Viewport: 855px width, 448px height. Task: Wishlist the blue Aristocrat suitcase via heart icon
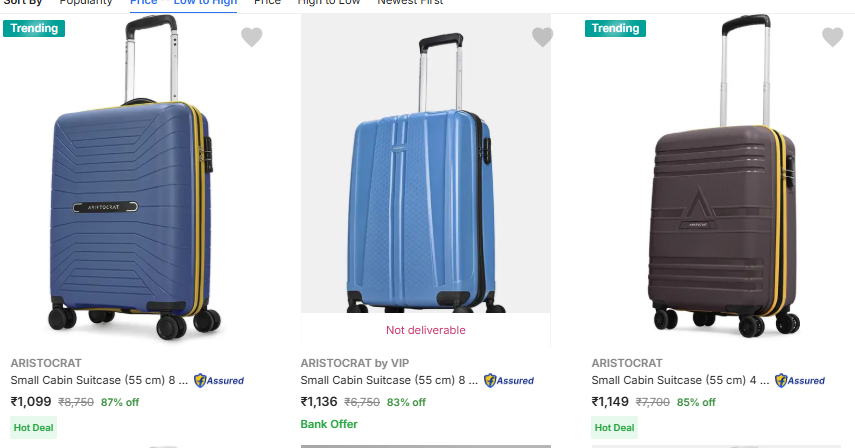[x=252, y=37]
